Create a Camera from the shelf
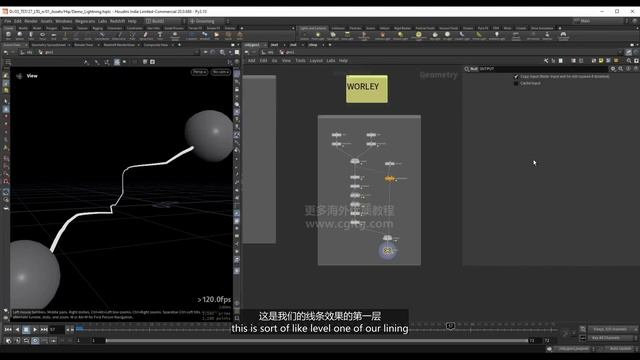 pyautogui.click(x=304, y=36)
